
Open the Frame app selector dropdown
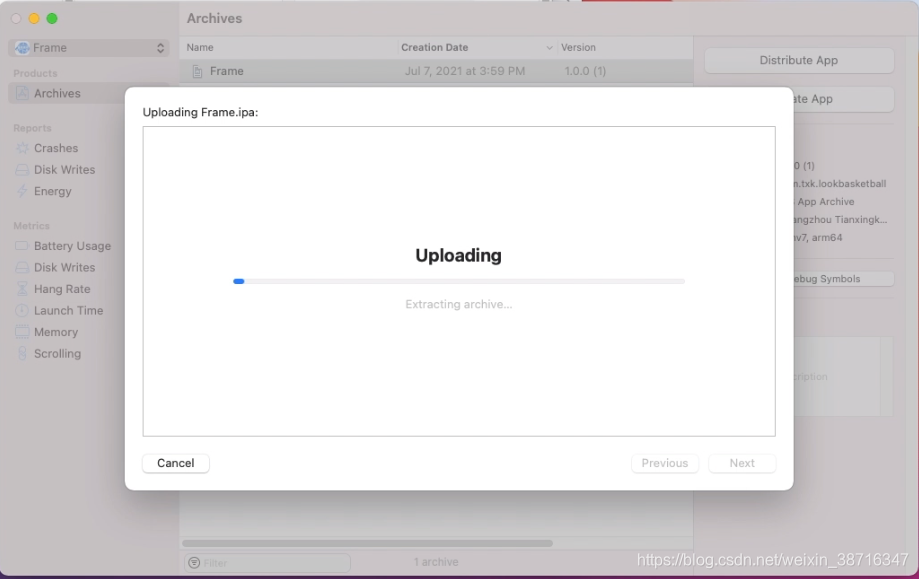pos(89,48)
